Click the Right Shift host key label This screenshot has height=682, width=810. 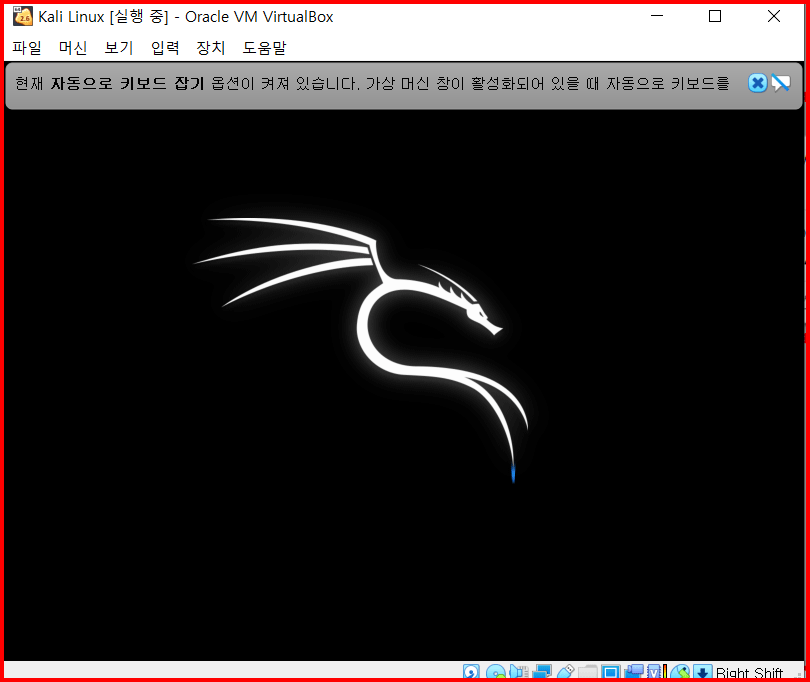coord(749,672)
